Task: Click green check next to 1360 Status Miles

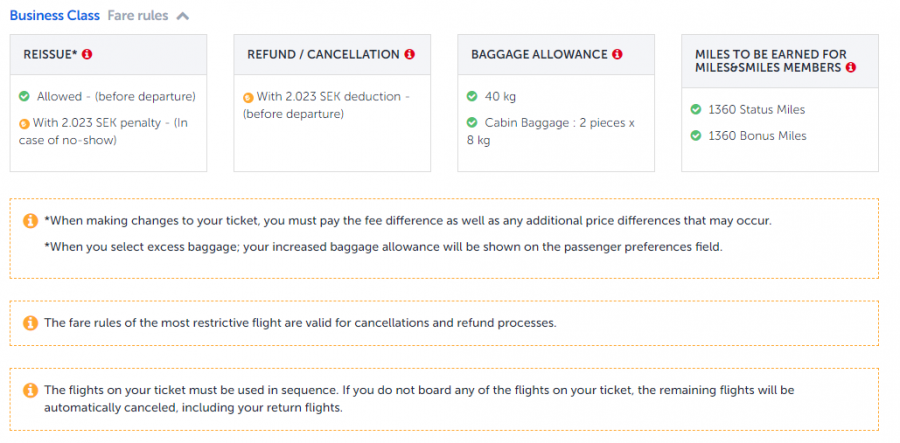Action: coord(696,110)
